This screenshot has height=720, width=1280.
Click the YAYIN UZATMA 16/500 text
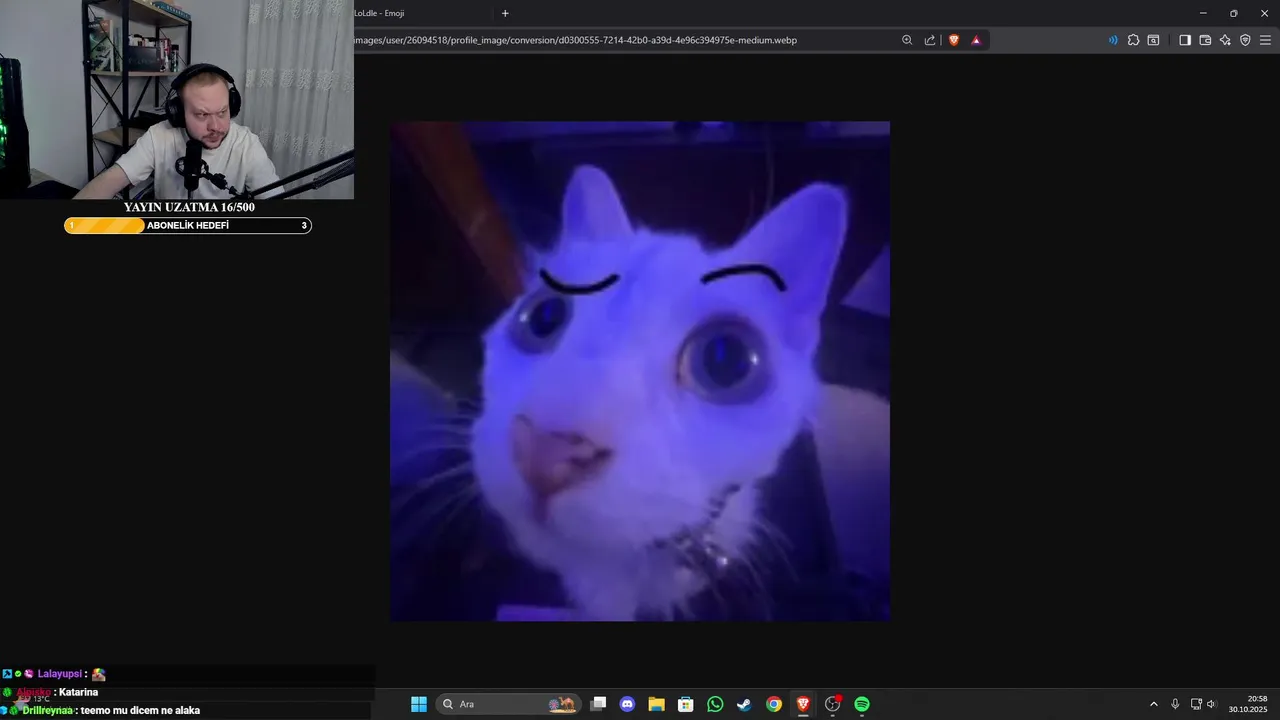[x=189, y=207]
